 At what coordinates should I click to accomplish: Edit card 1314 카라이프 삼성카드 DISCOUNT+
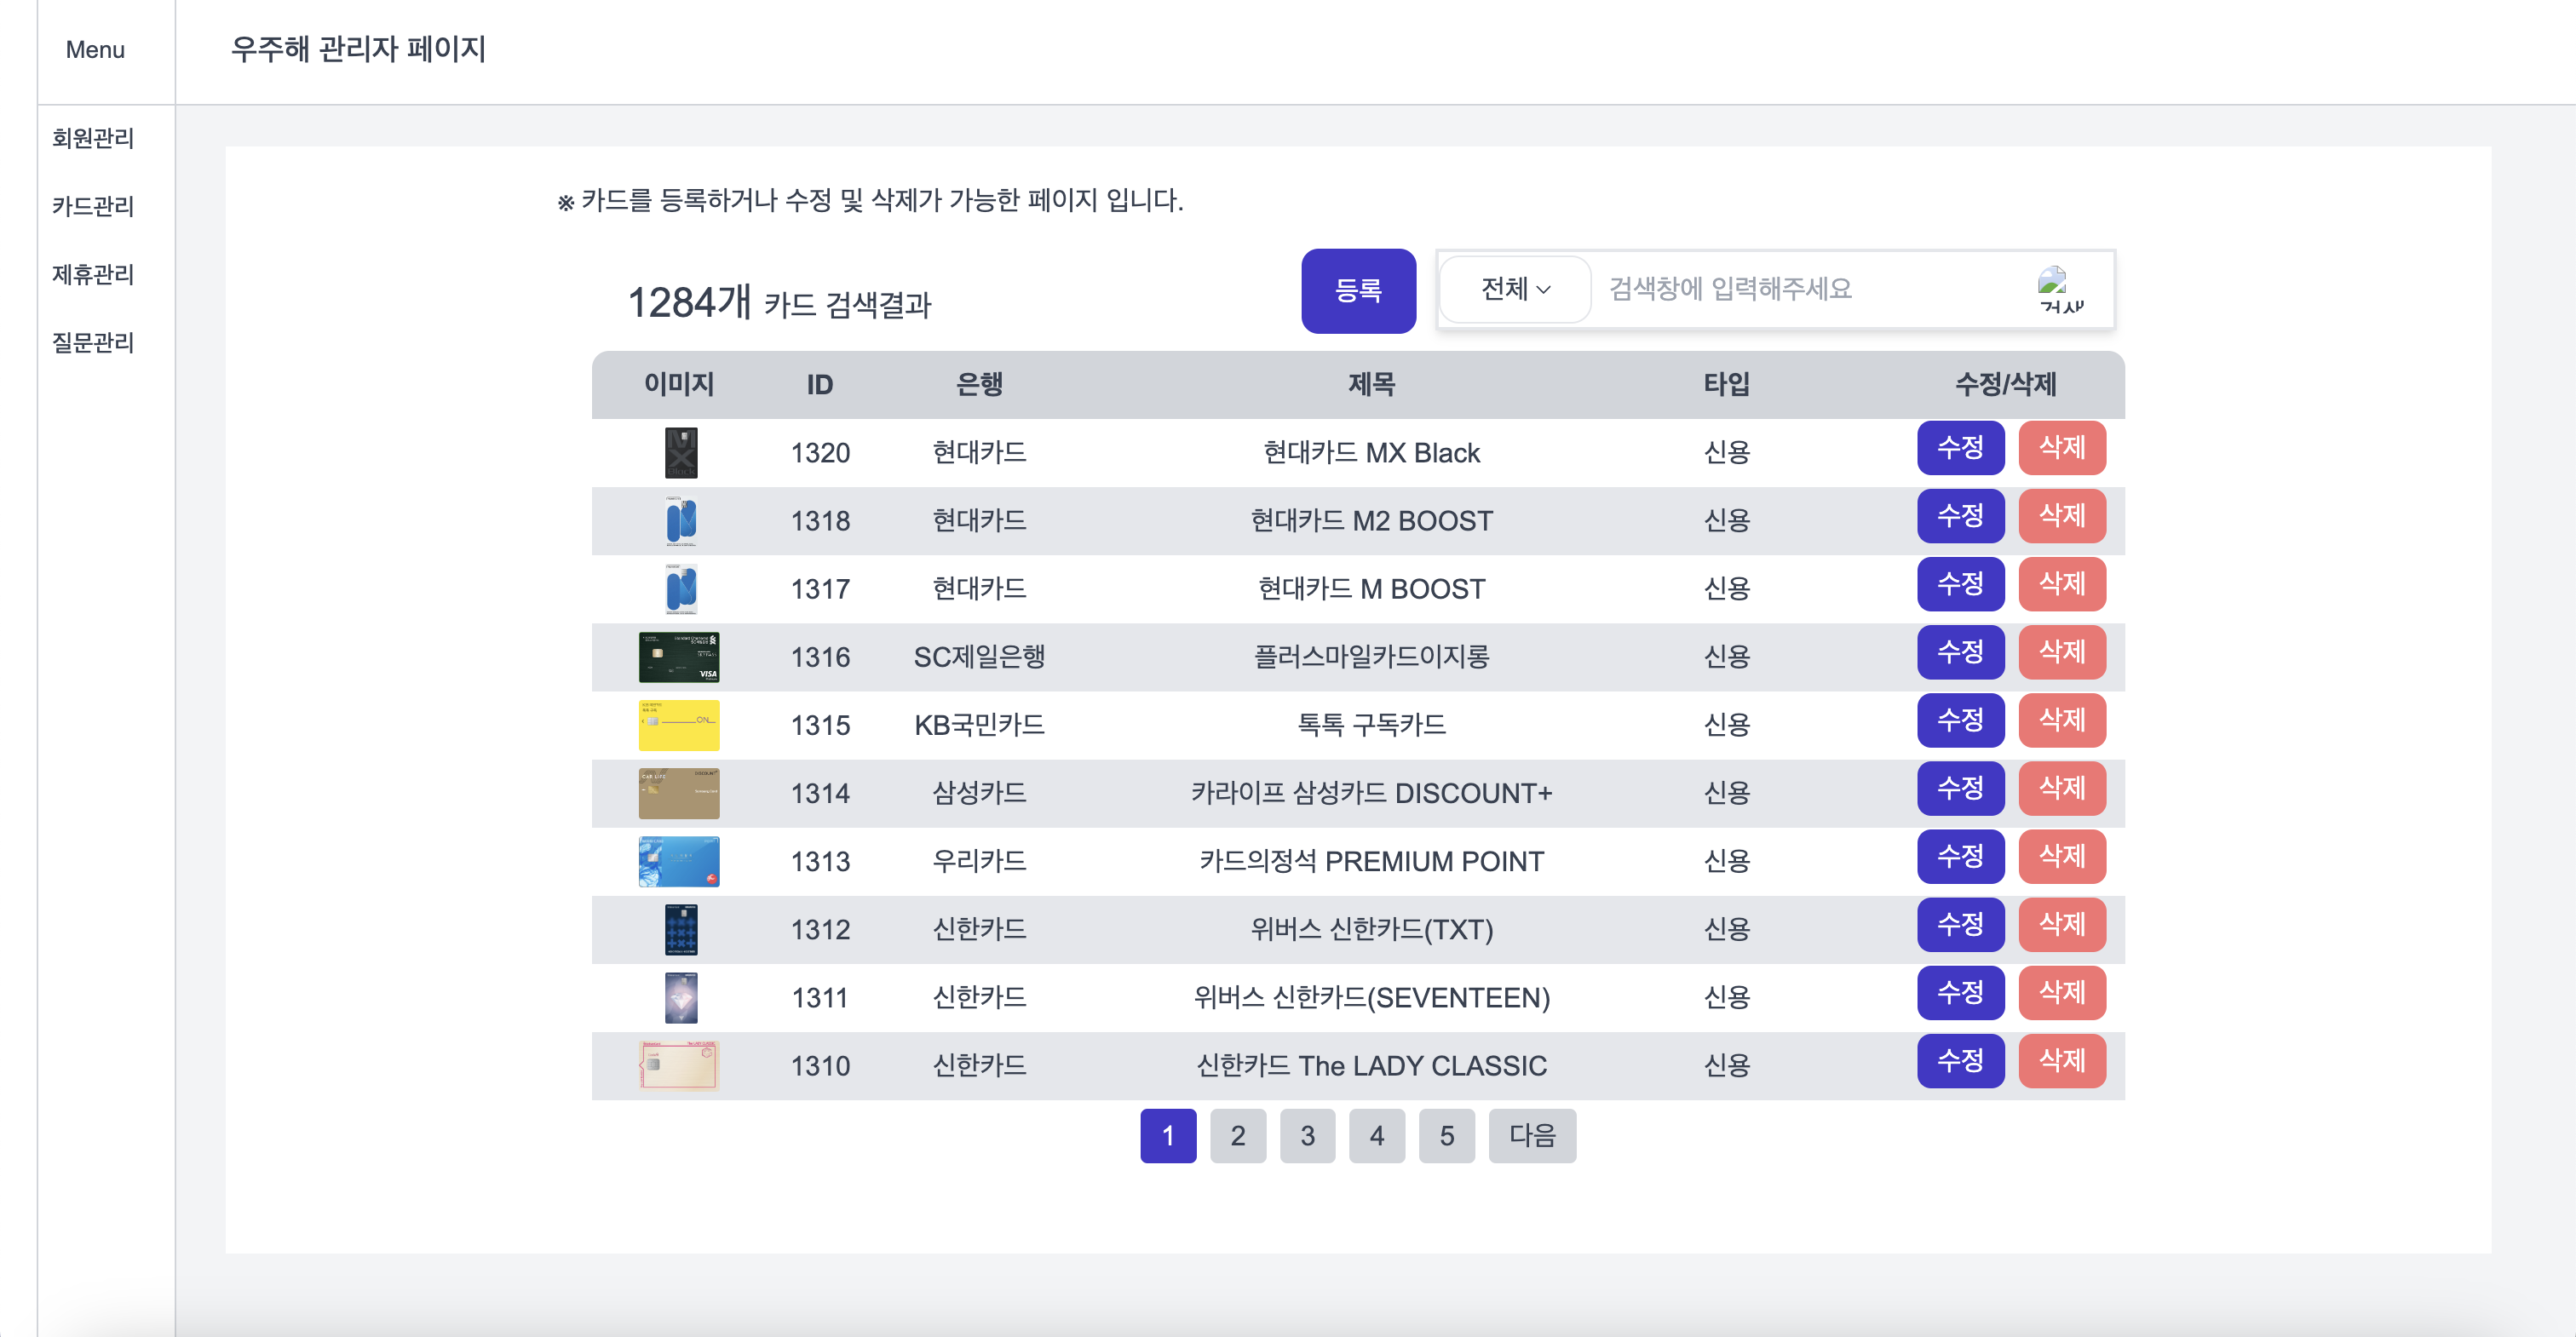tap(1960, 787)
